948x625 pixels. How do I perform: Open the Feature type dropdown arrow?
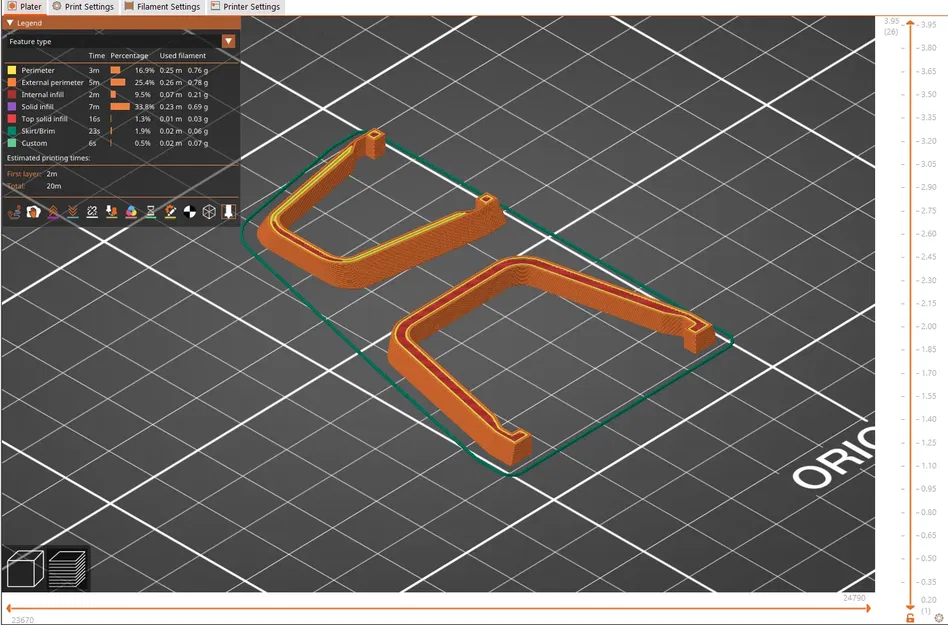click(x=229, y=41)
